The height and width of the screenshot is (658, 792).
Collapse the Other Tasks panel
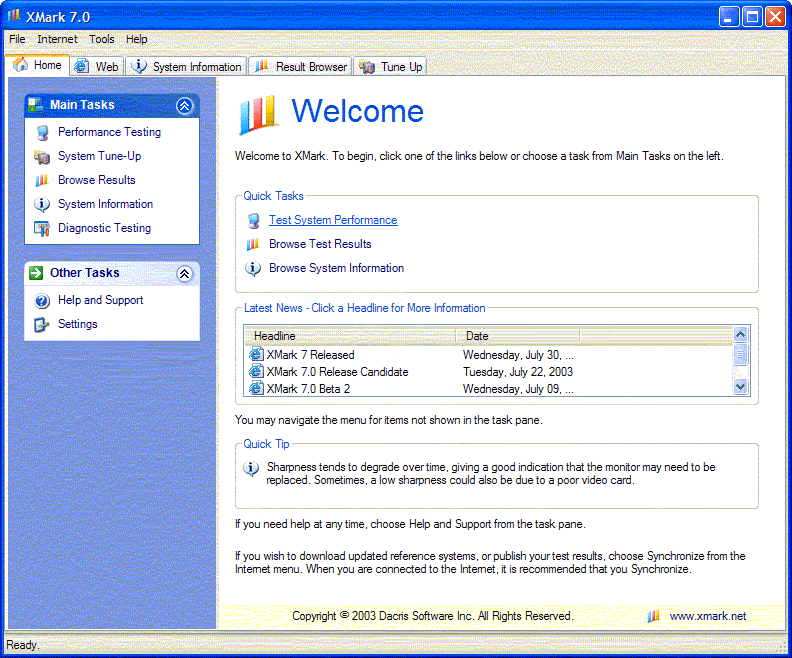click(184, 274)
